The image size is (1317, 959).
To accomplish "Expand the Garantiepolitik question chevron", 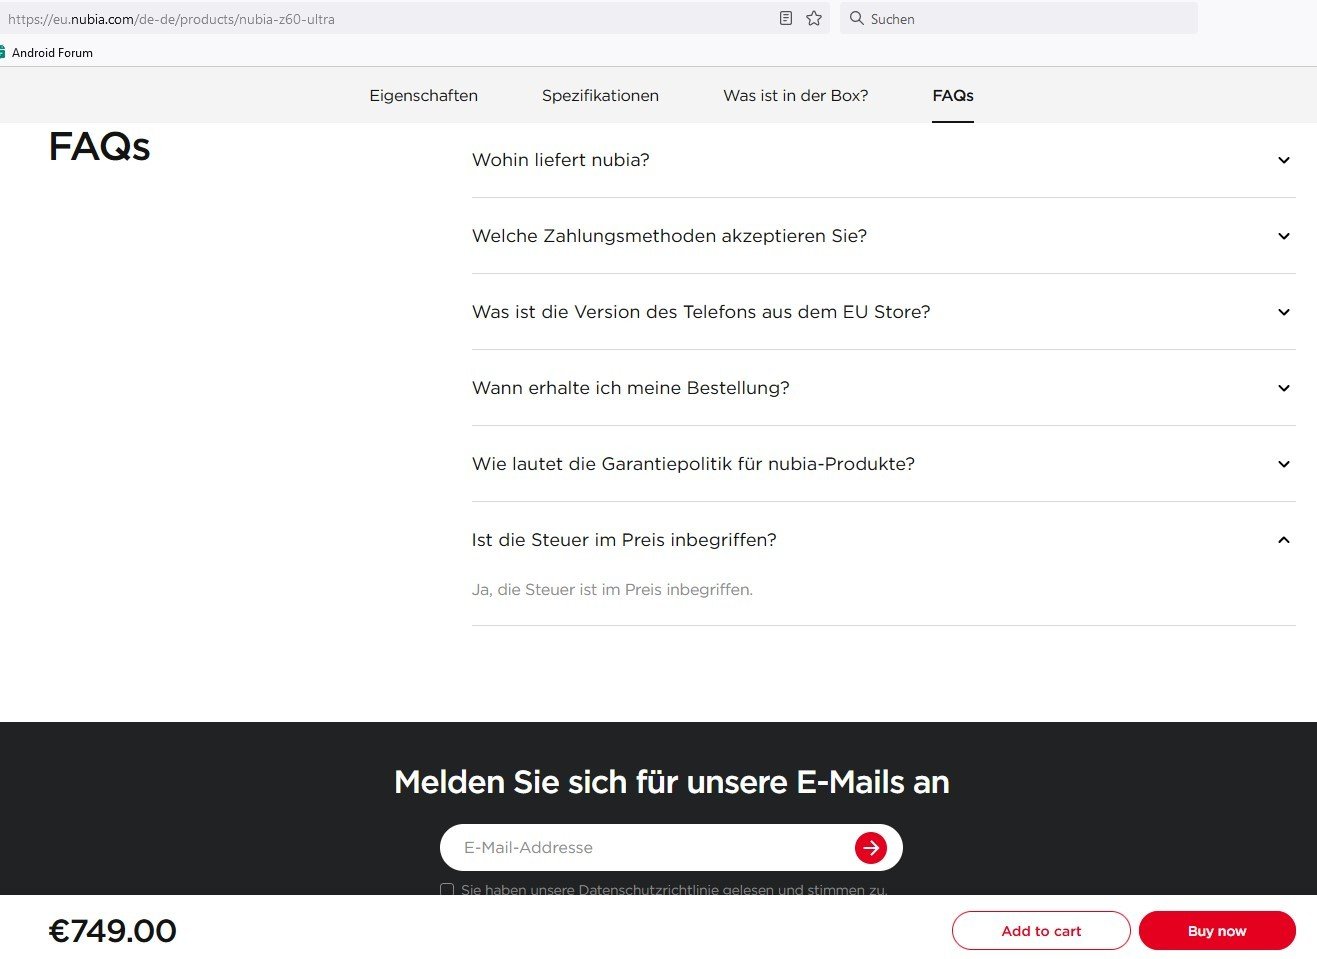I will point(1283,464).
